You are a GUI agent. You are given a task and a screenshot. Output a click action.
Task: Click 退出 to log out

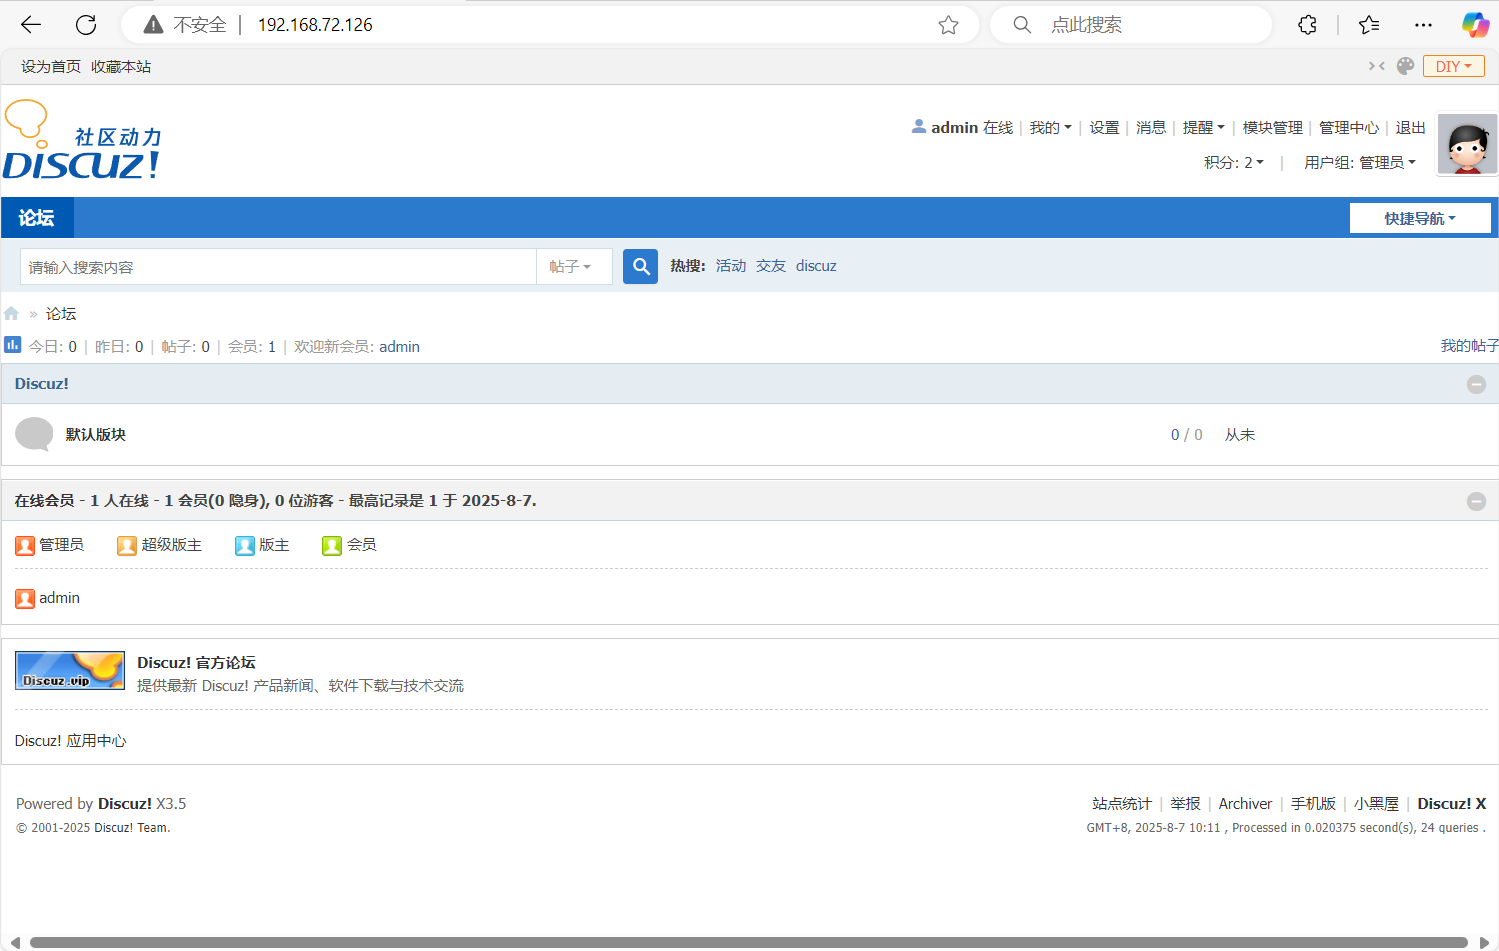pos(1410,127)
